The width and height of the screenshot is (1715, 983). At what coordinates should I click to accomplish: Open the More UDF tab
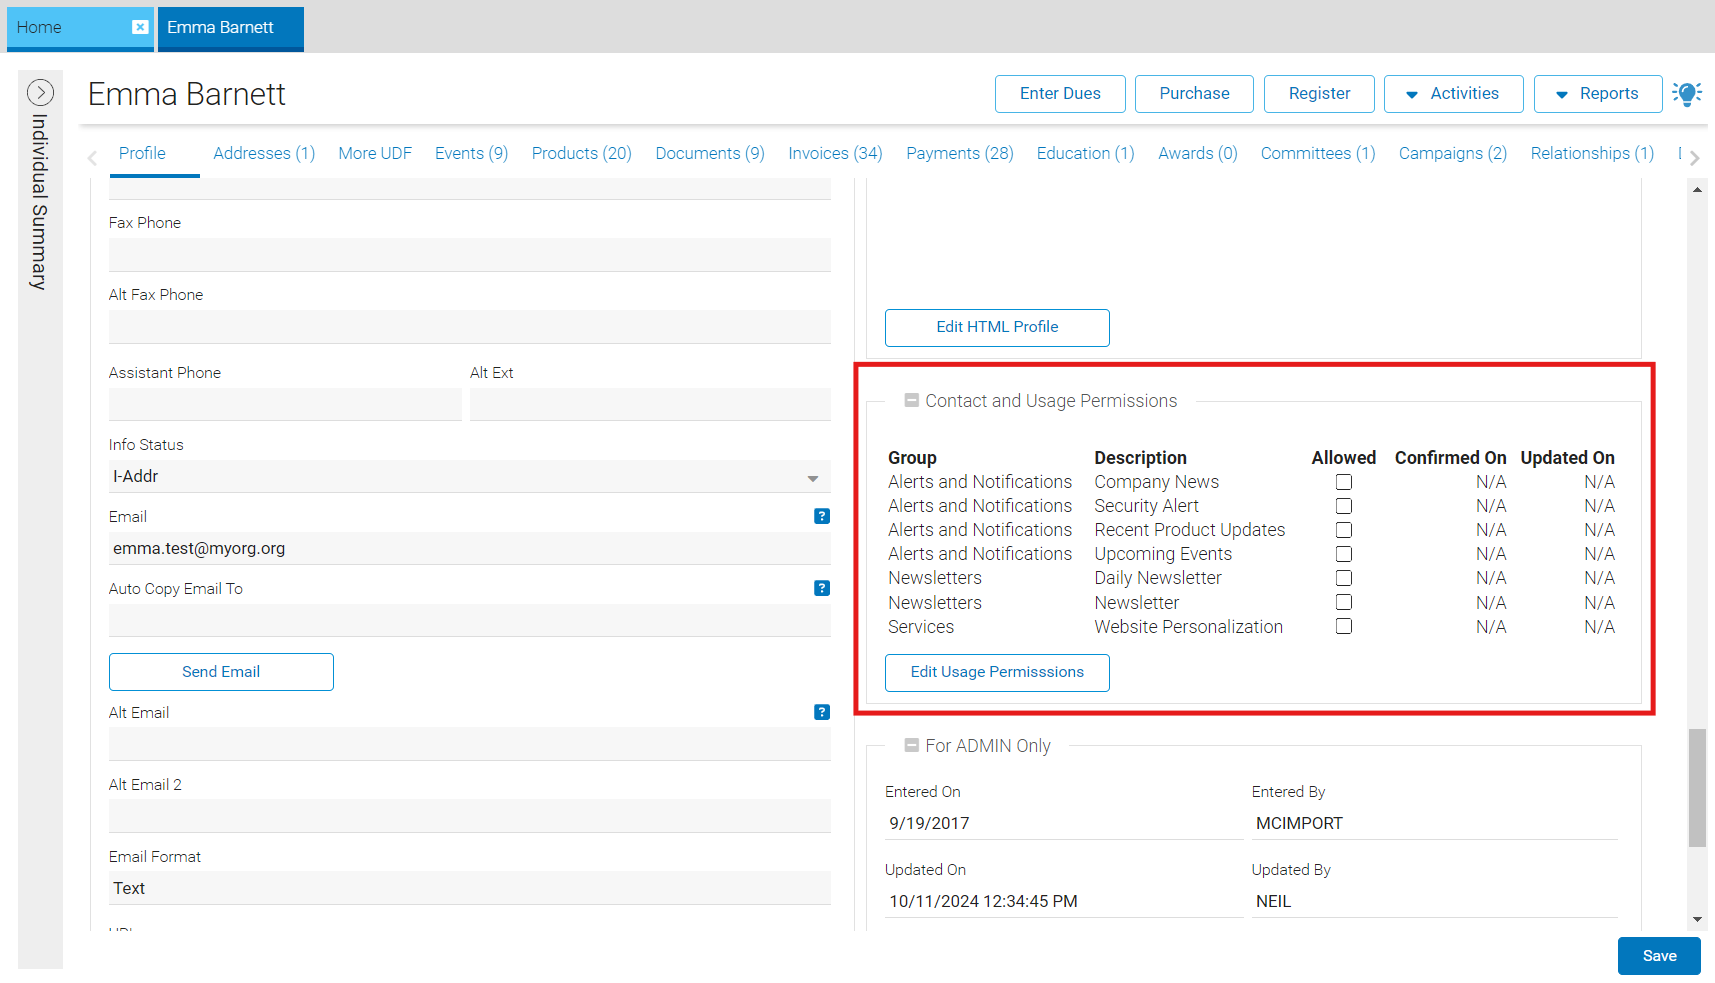[375, 153]
